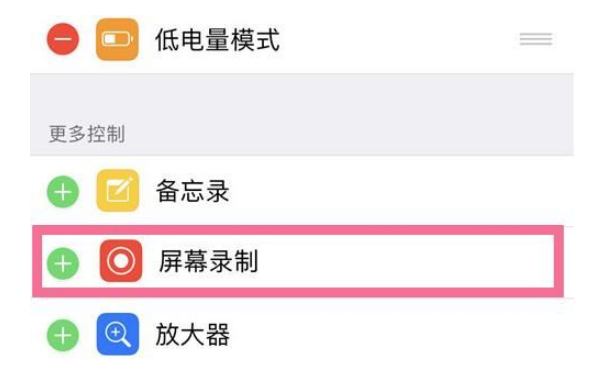This screenshot has height=370, width=591.
Task: Click the pink highlight border around 屏幕录制
Action: point(298,230)
